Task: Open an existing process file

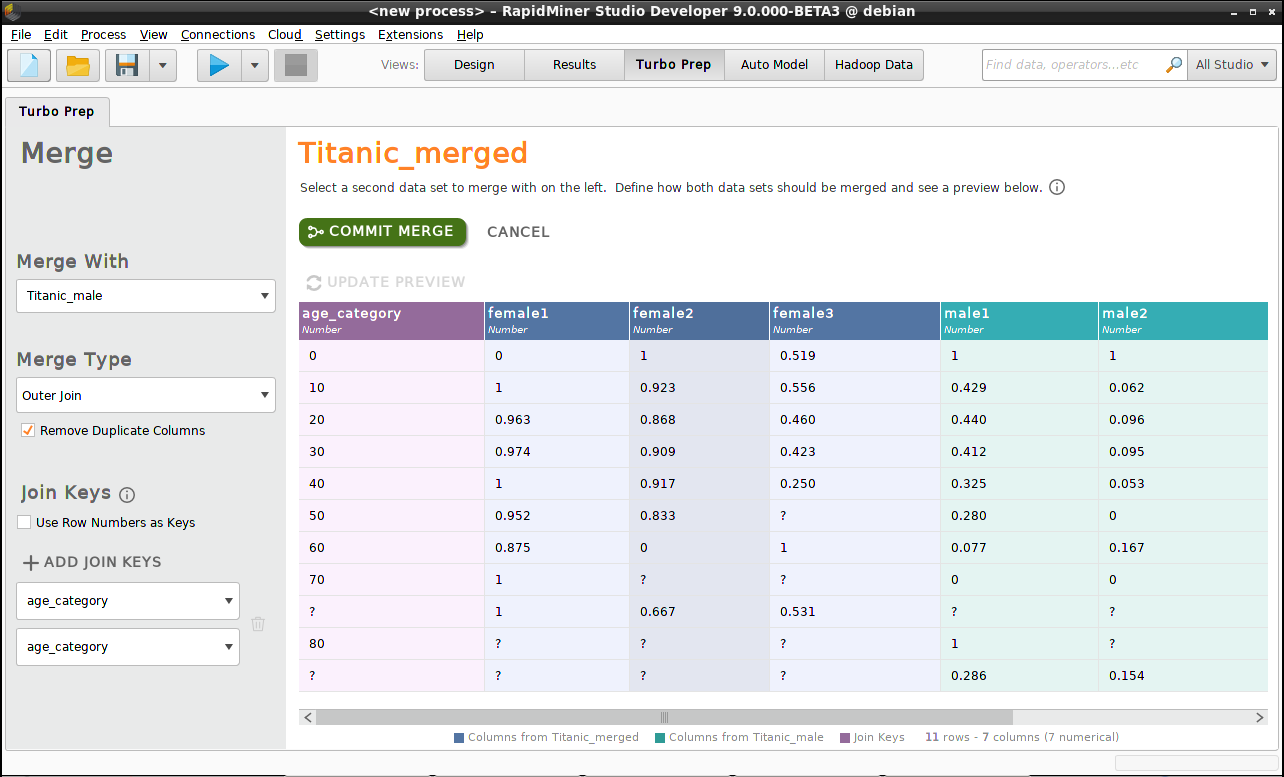Action: tap(76, 64)
